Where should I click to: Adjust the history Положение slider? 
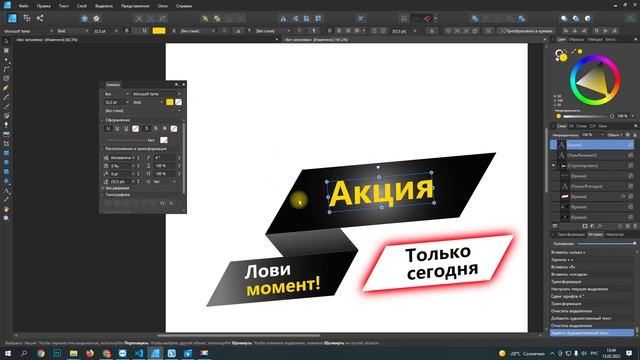click(607, 244)
